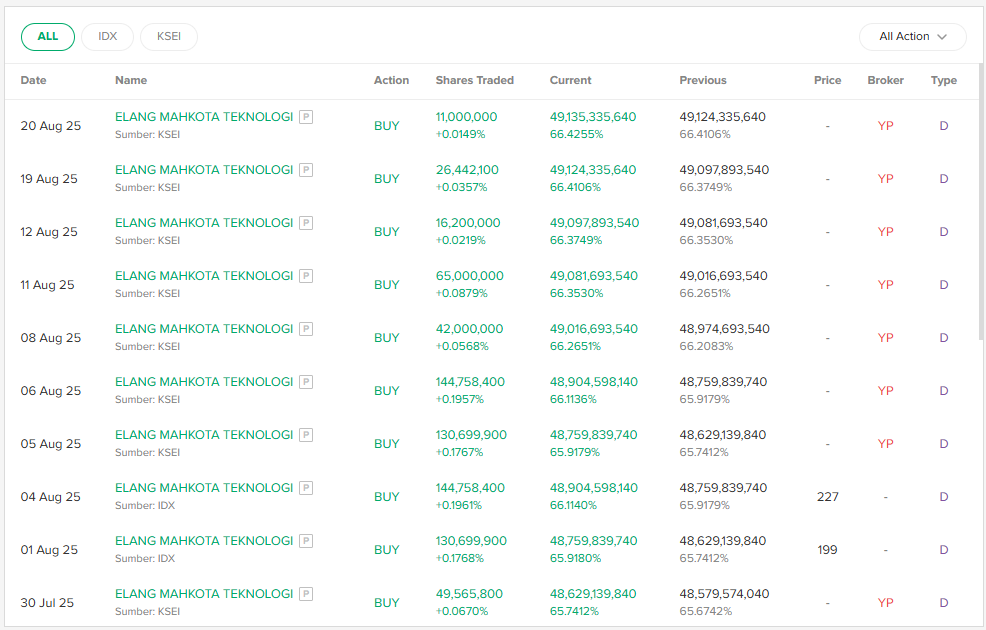Click the Name column header
Viewport: 986px width, 630px height.
pos(131,80)
